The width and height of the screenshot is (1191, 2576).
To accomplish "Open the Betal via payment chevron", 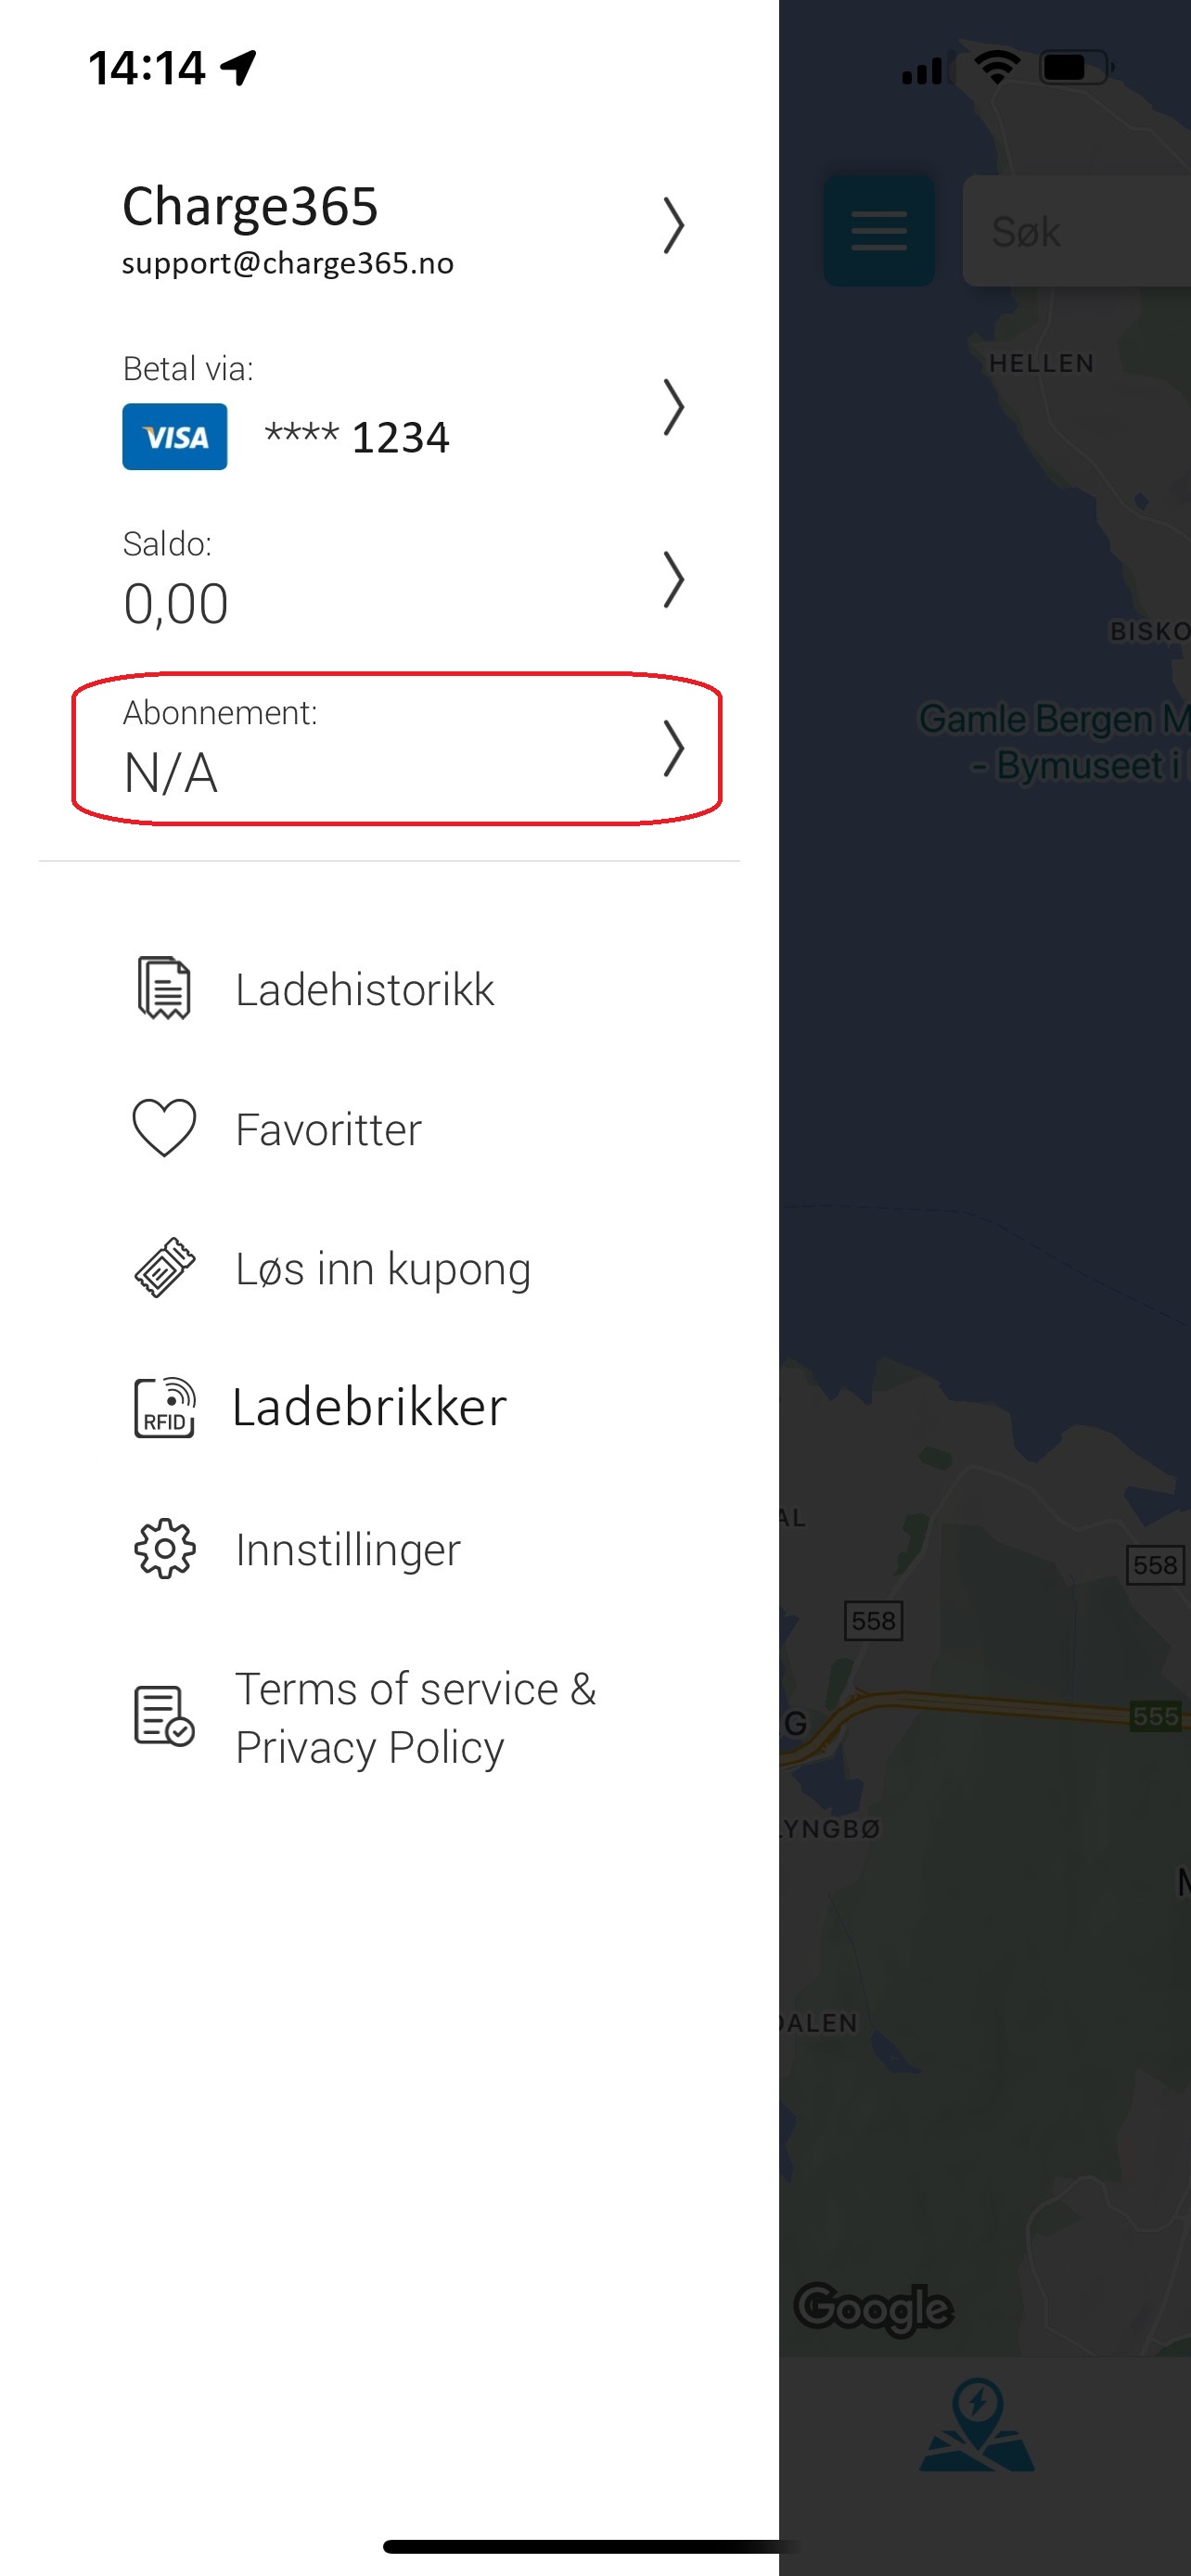I will [x=674, y=407].
